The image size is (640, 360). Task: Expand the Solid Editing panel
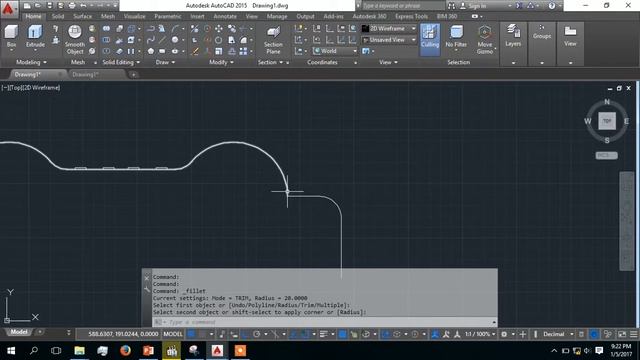tap(121, 62)
